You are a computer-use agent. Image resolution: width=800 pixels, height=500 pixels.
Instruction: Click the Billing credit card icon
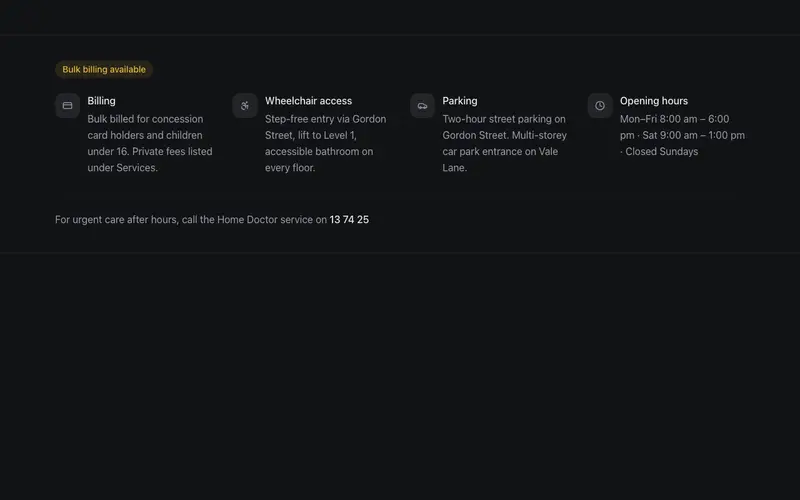67,106
